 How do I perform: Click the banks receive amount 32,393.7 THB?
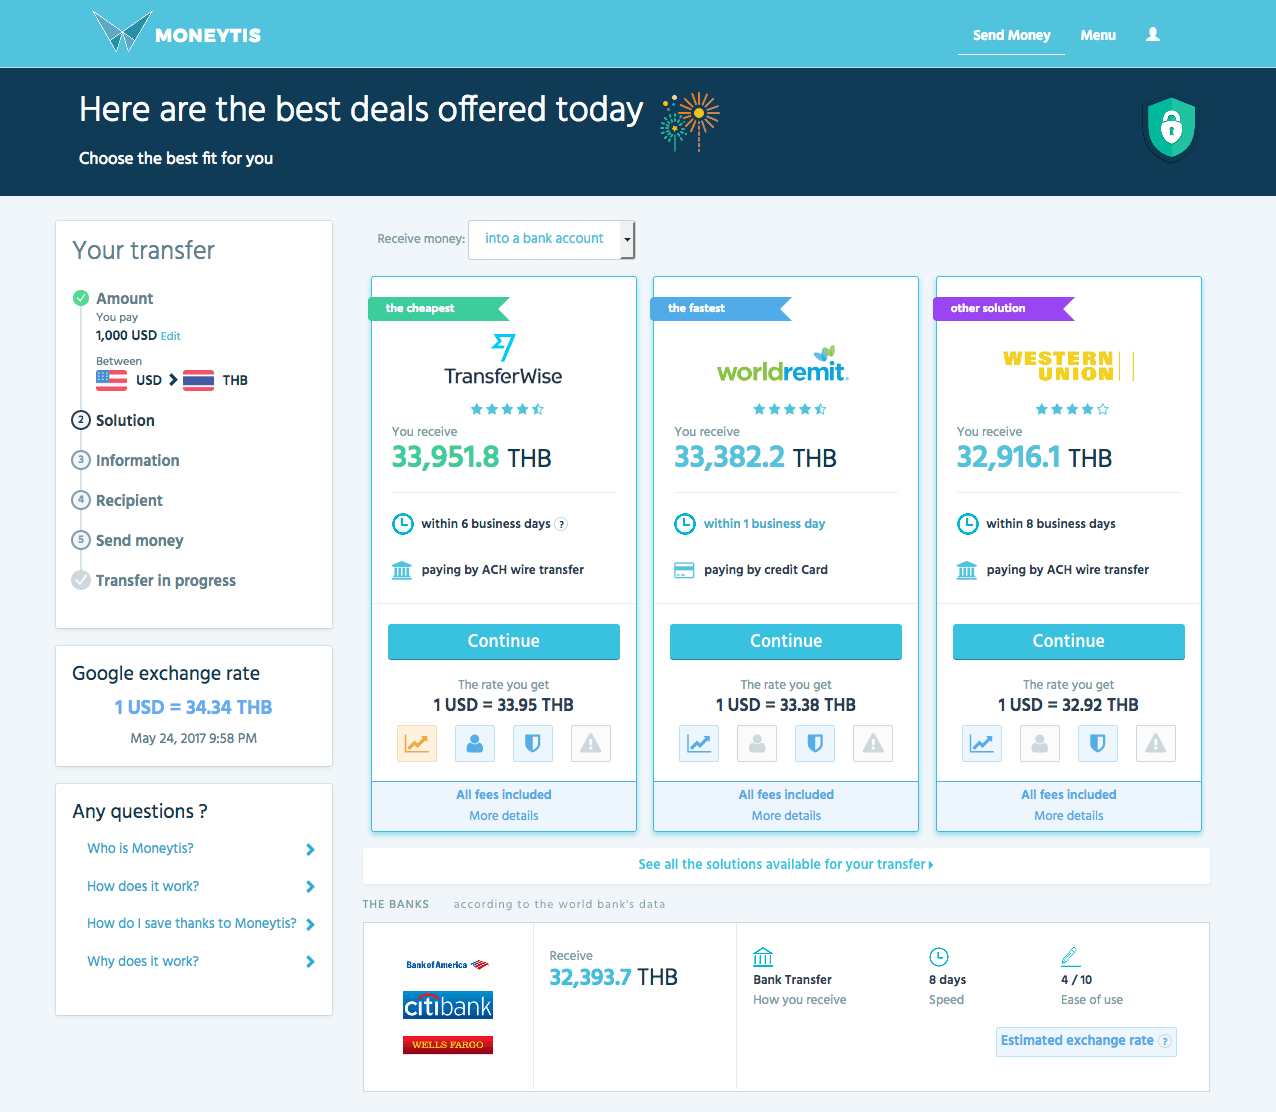pyautogui.click(x=613, y=977)
